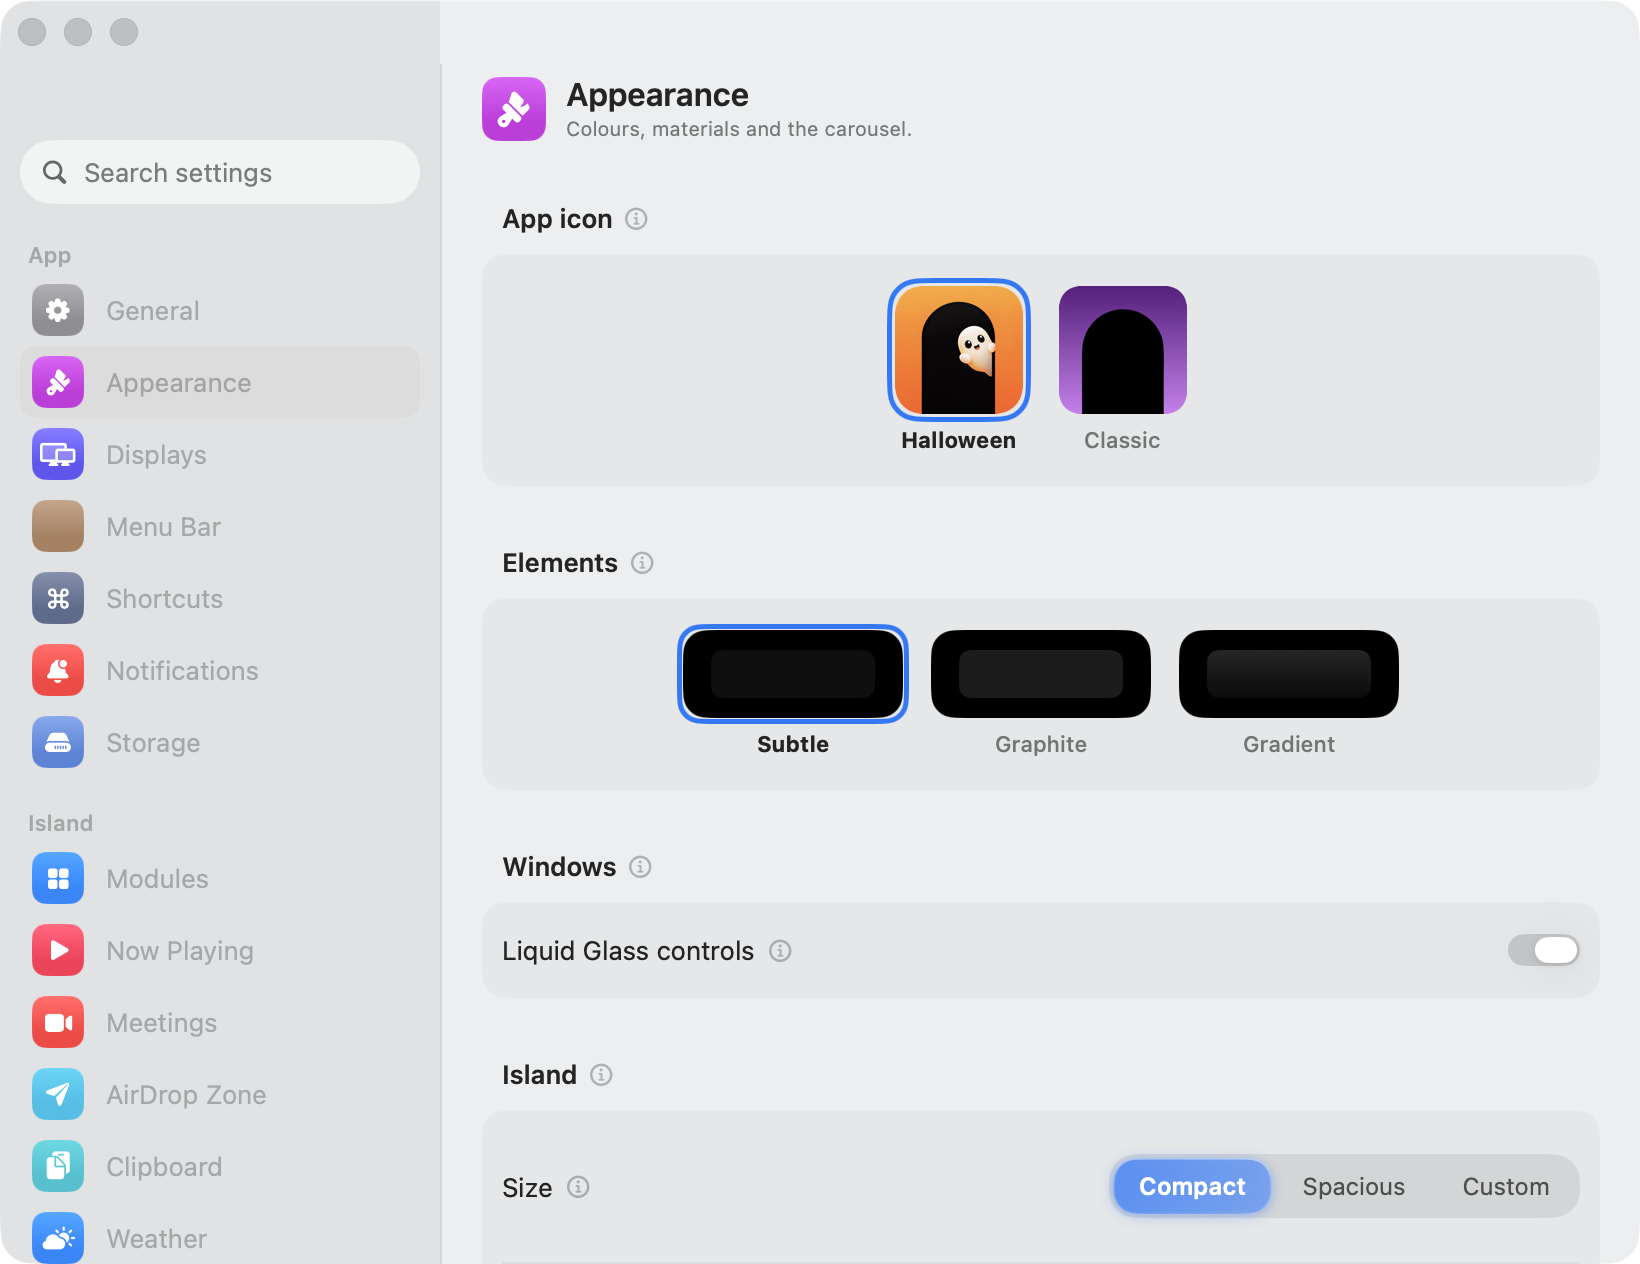The image size is (1640, 1264).
Task: Open the Storage drive icon
Action: 58,742
